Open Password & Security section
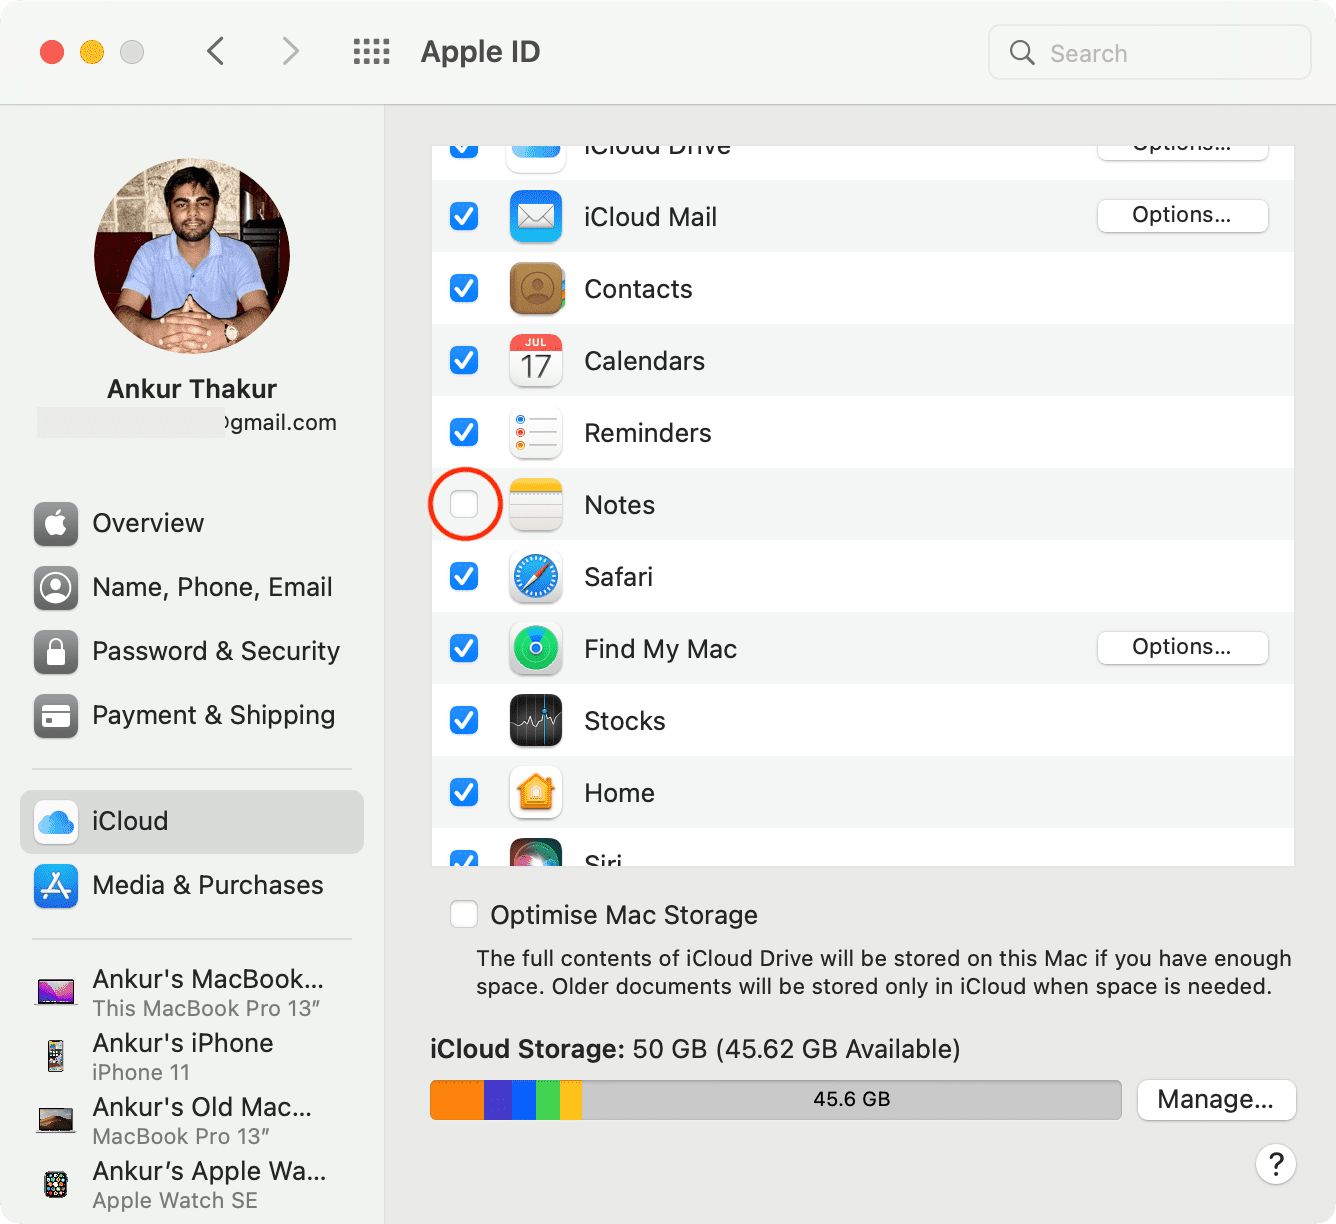The height and width of the screenshot is (1224, 1336). [192, 651]
